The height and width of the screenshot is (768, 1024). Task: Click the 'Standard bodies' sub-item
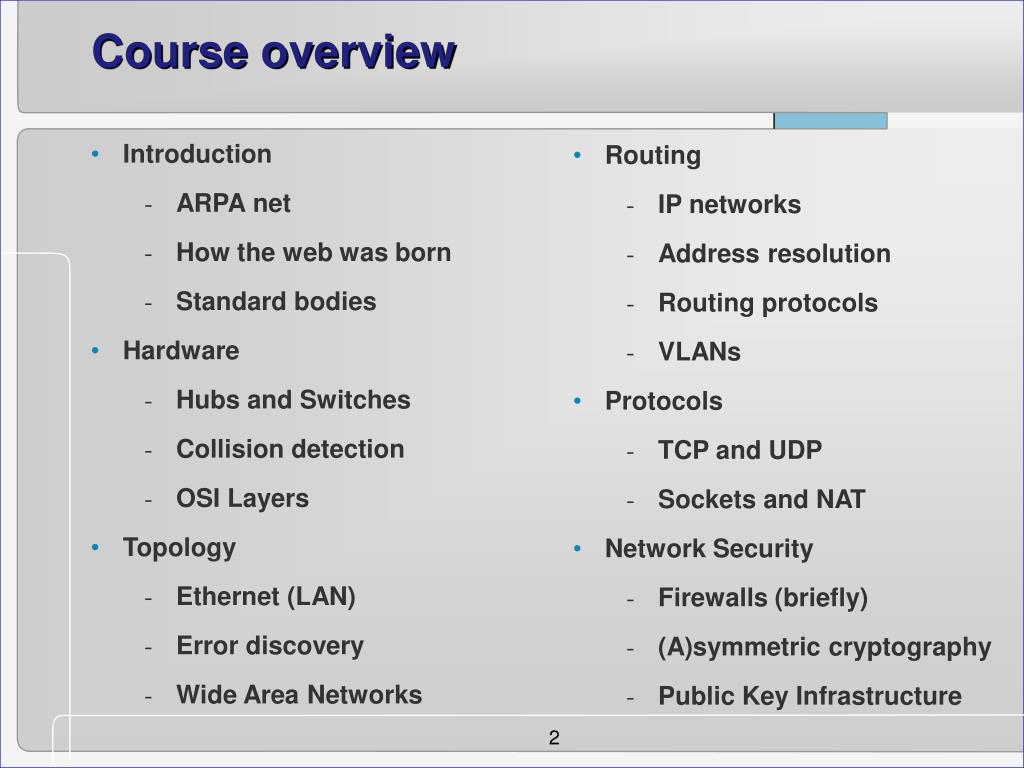tap(276, 301)
